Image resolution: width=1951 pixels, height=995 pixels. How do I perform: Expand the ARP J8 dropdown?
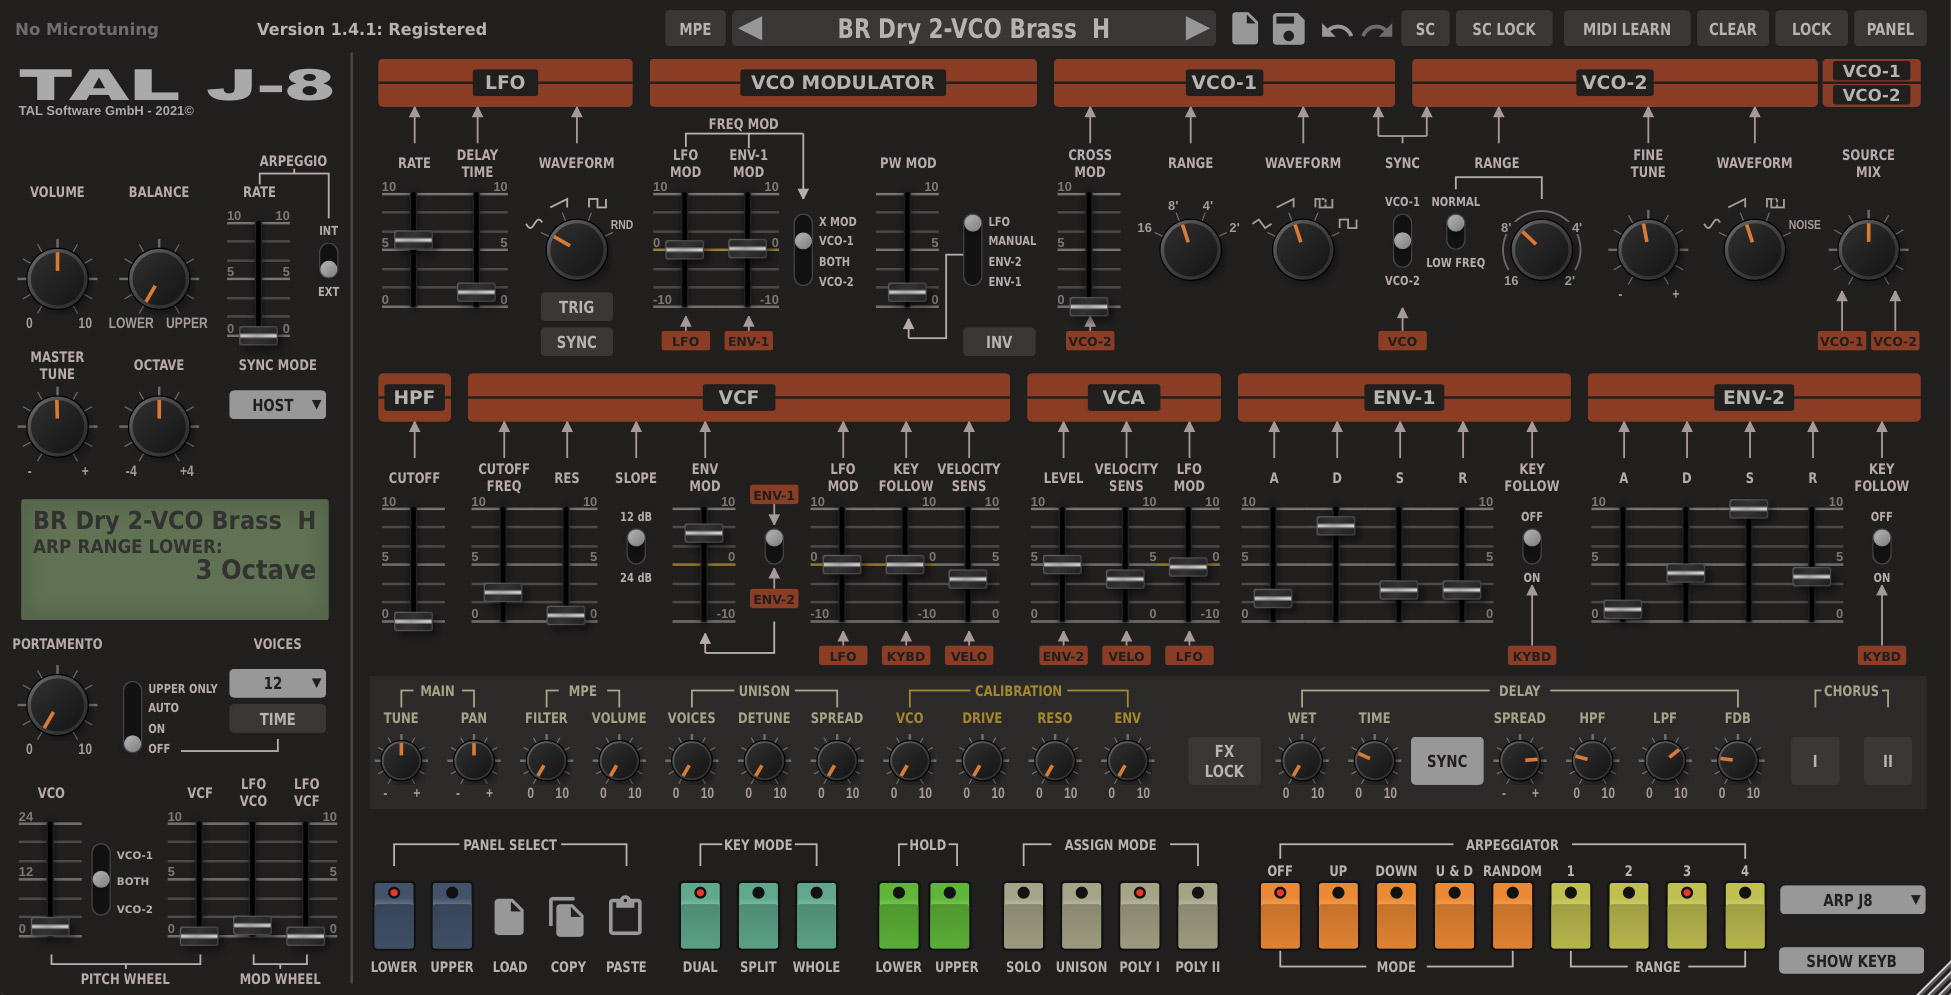1851,900
